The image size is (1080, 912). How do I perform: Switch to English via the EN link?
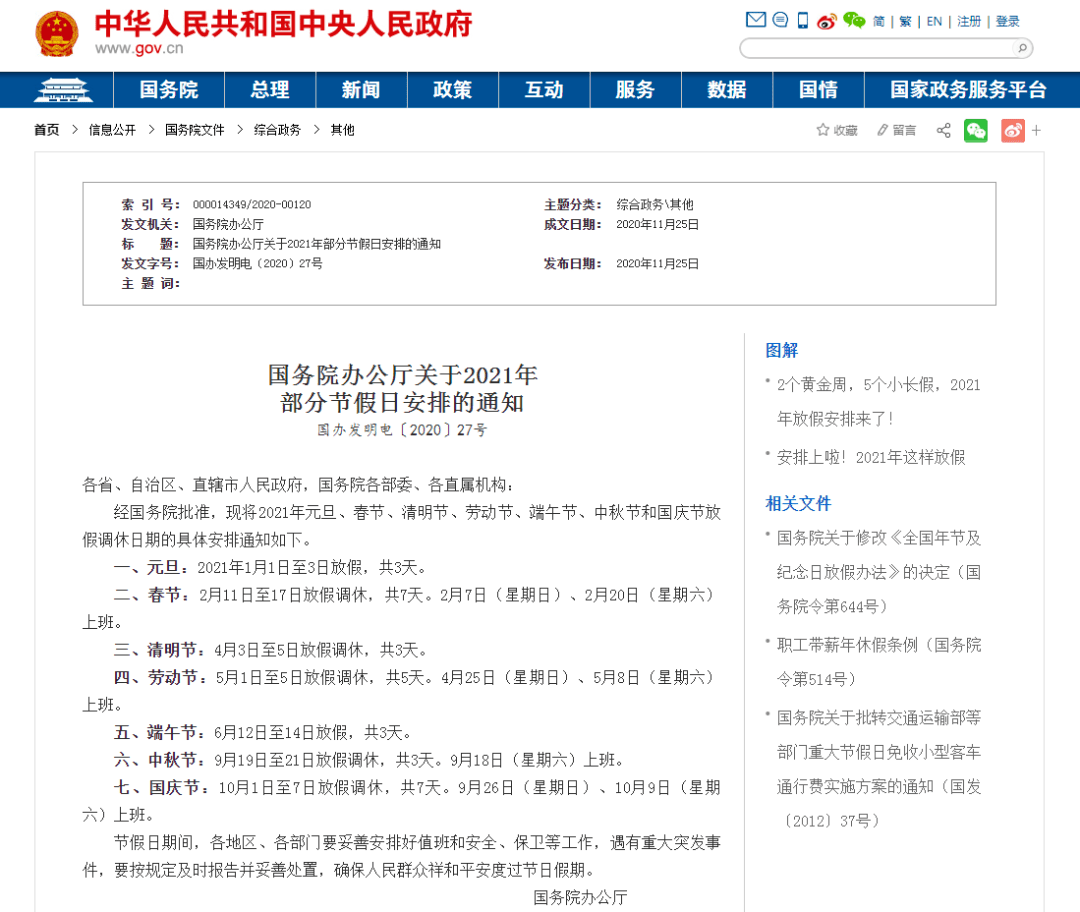(x=933, y=20)
